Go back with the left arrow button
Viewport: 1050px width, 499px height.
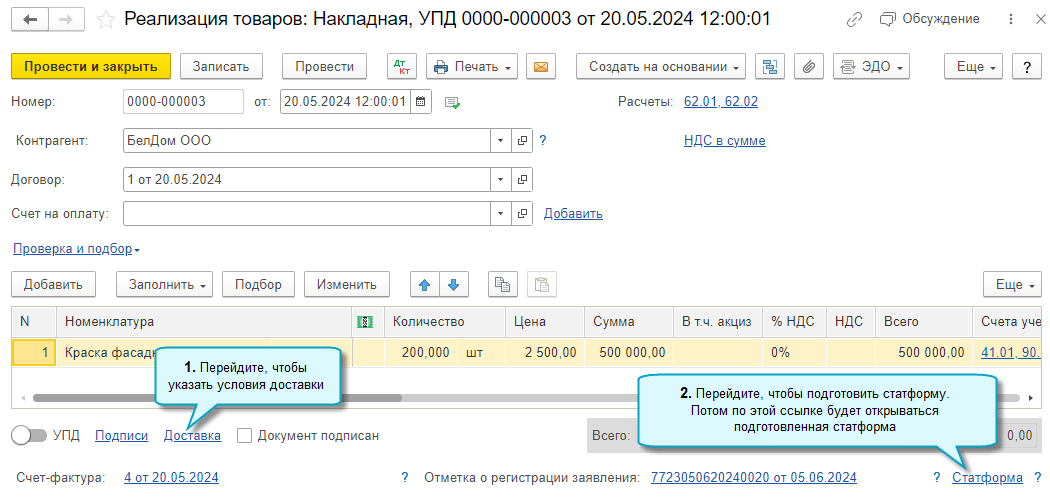tap(30, 19)
